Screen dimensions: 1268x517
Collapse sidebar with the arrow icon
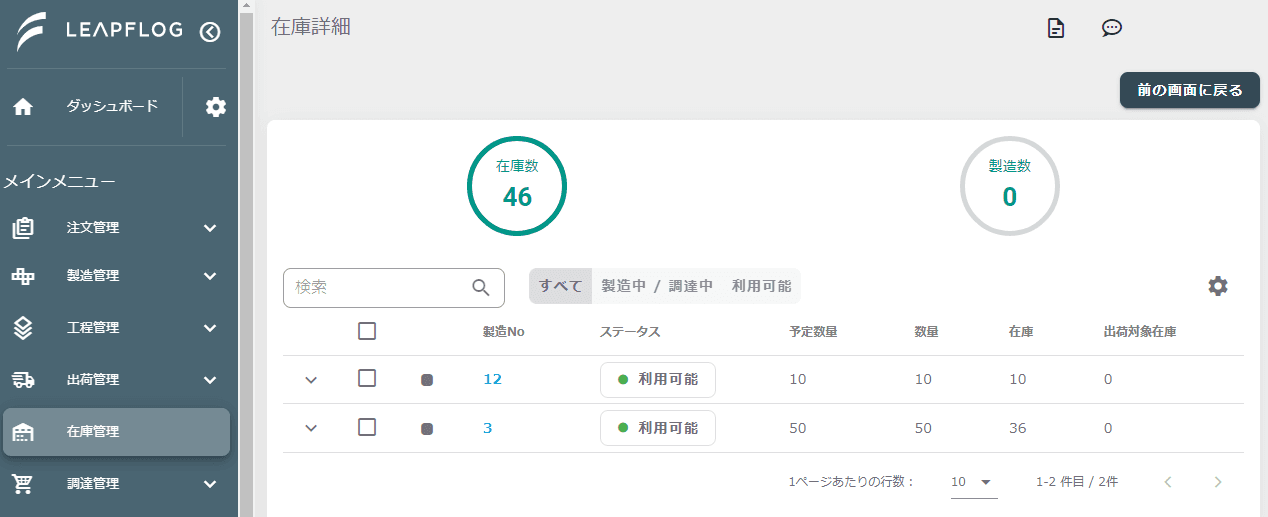209,31
